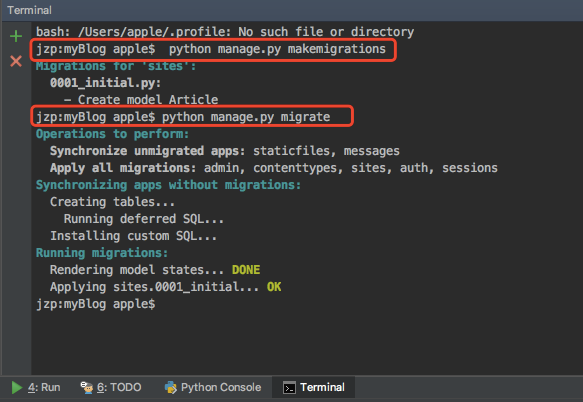Click the 'Installing custom SQL...' line
This screenshot has height=402, width=583.
click(133, 236)
